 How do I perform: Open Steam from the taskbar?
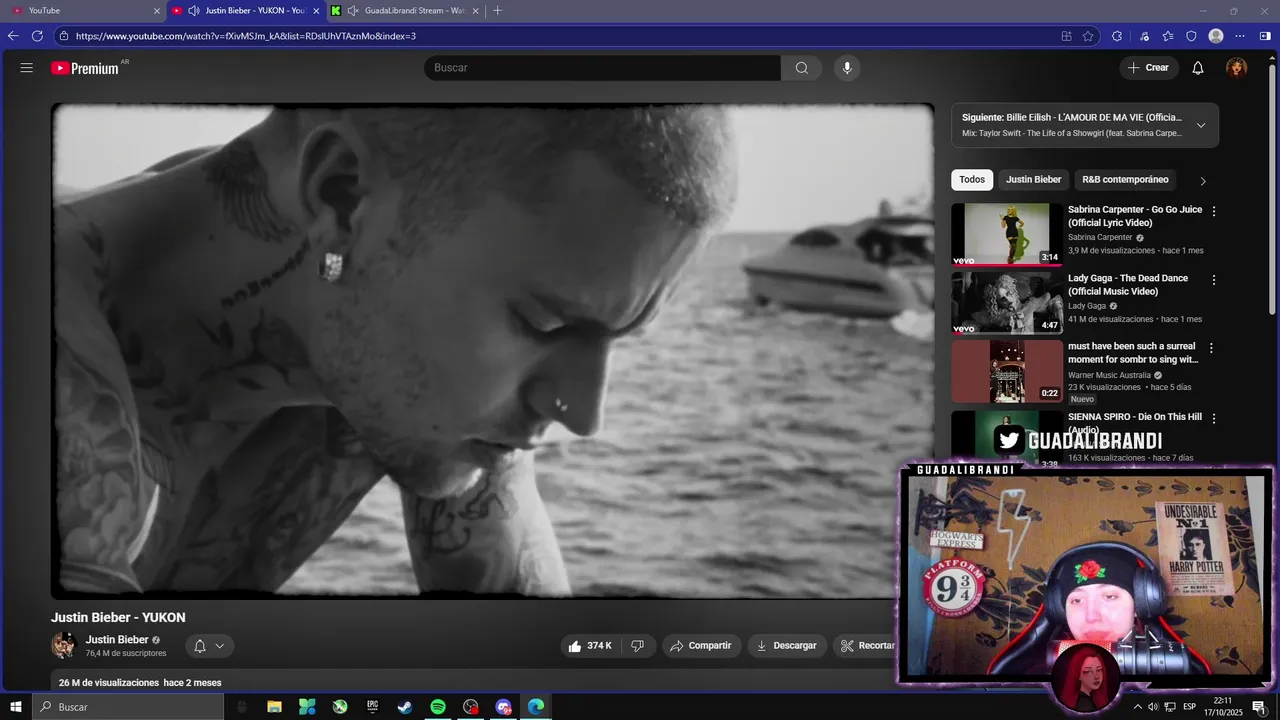click(x=405, y=707)
